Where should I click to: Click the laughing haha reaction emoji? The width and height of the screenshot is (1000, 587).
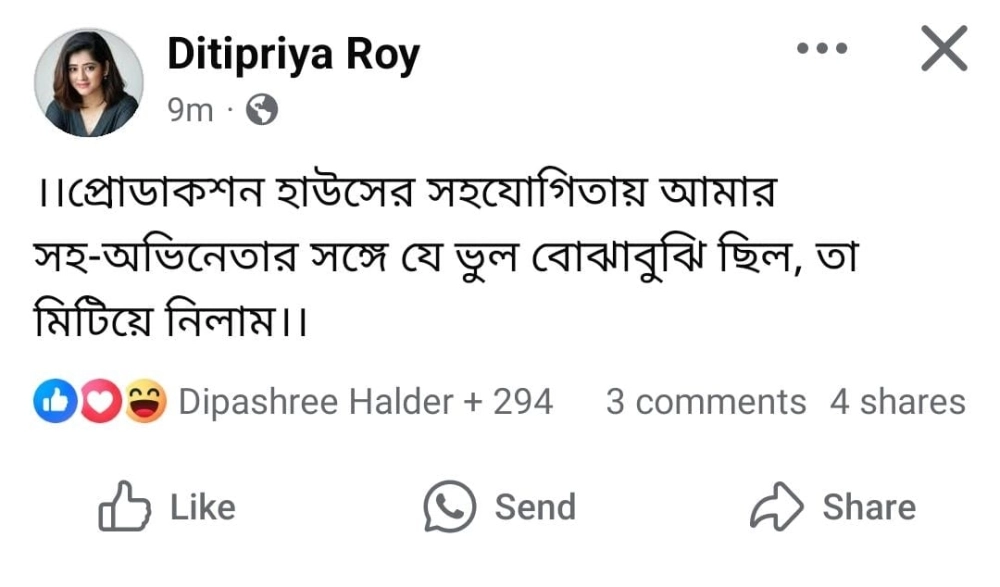pyautogui.click(x=144, y=402)
